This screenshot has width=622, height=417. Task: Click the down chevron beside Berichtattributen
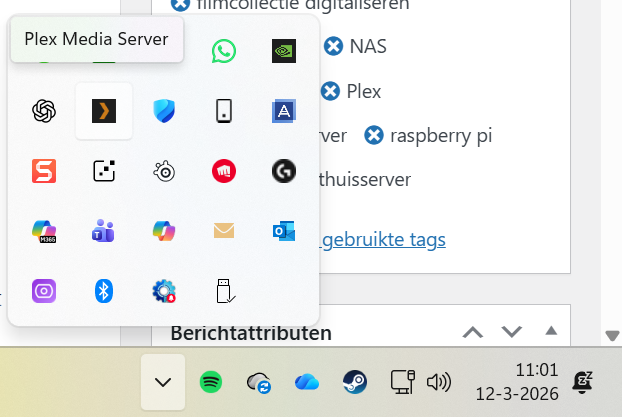pos(512,331)
